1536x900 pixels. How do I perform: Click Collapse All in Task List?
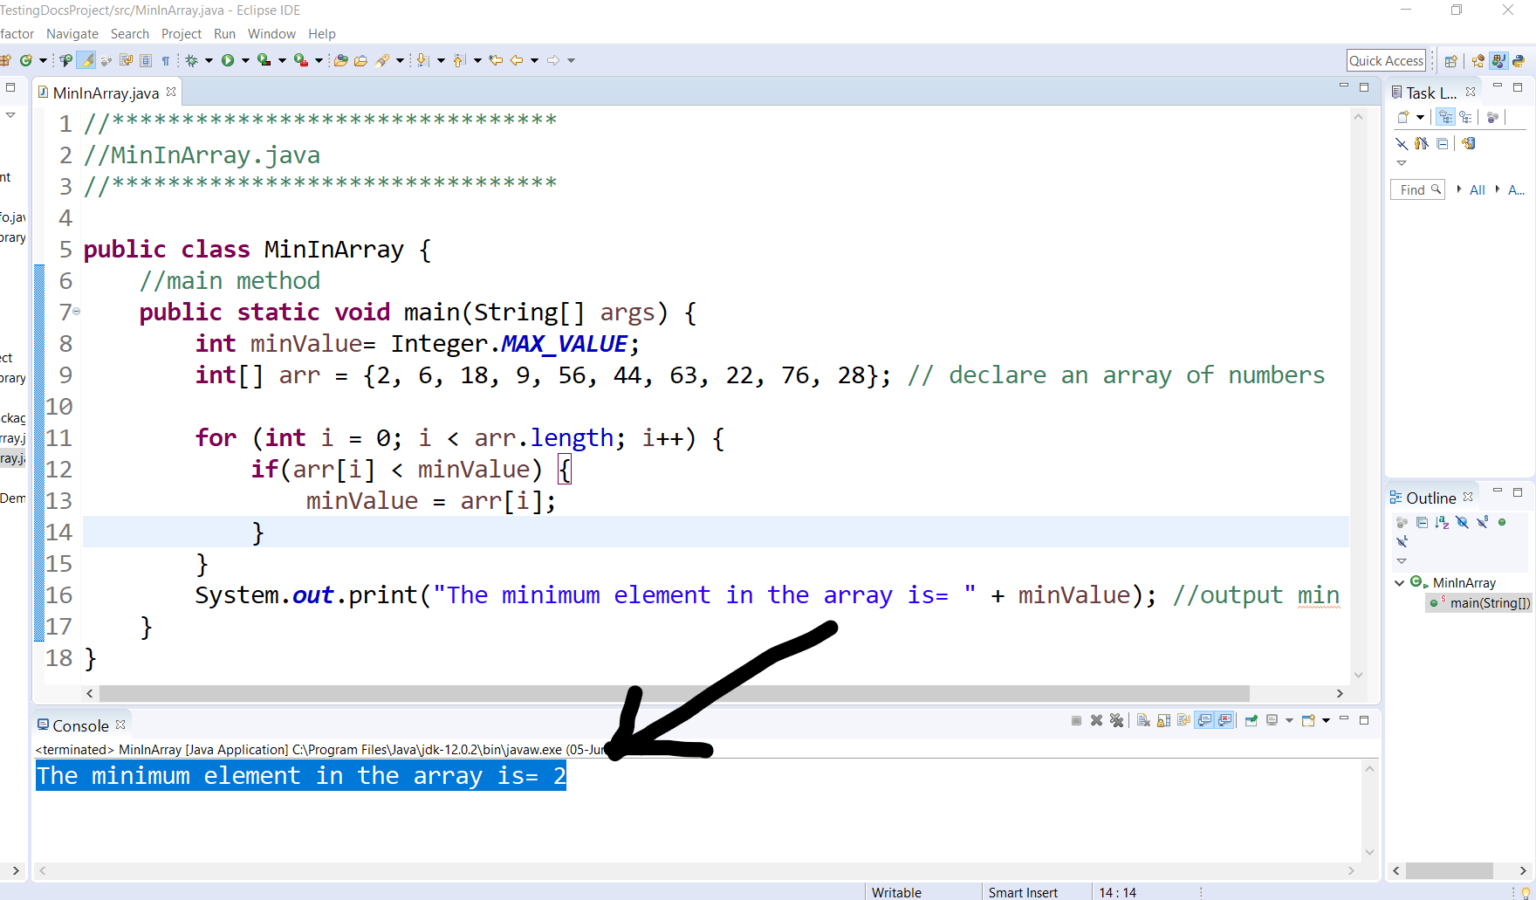pos(1442,143)
